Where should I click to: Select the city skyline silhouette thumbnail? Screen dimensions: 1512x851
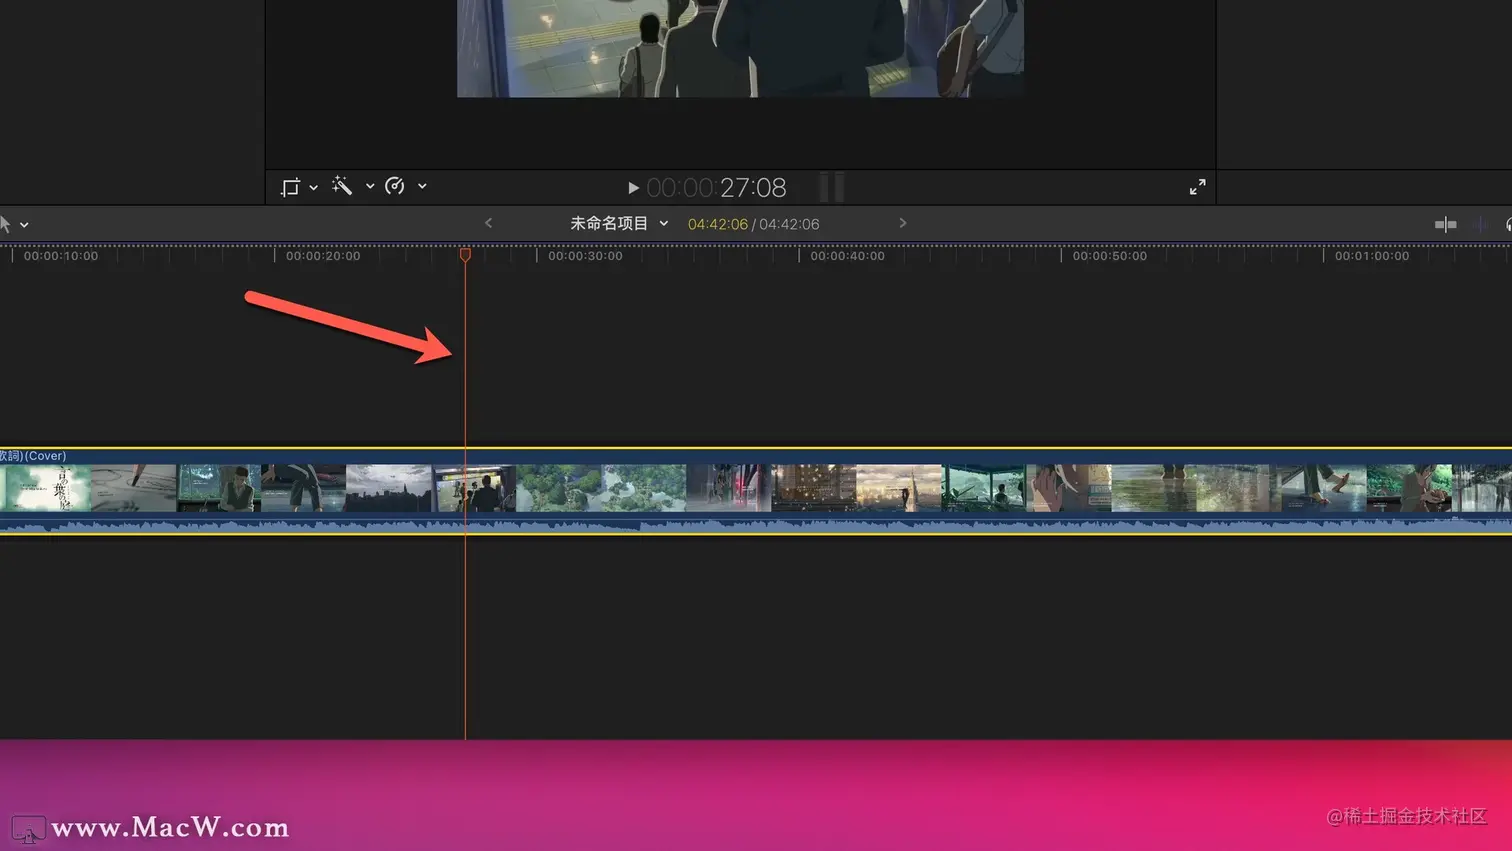[389, 488]
